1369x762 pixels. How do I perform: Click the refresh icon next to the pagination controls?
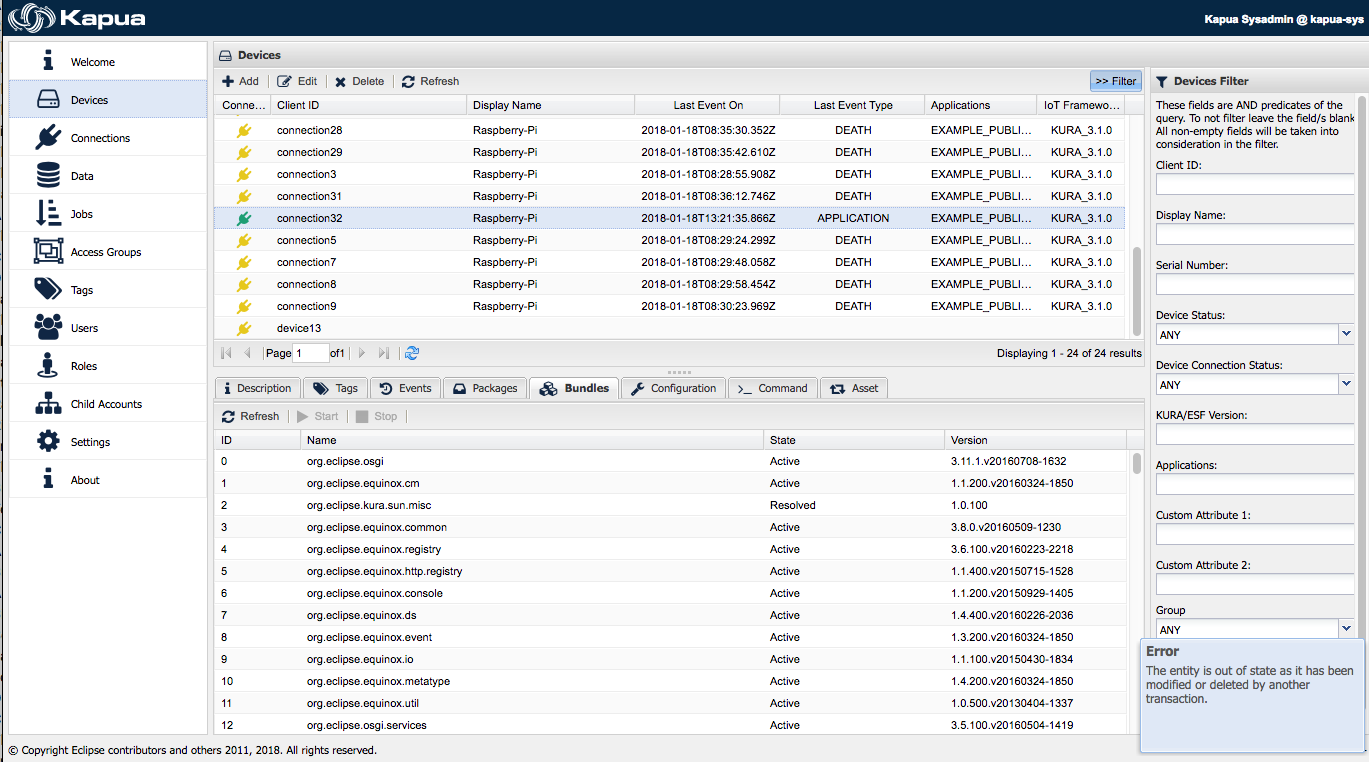(x=410, y=352)
